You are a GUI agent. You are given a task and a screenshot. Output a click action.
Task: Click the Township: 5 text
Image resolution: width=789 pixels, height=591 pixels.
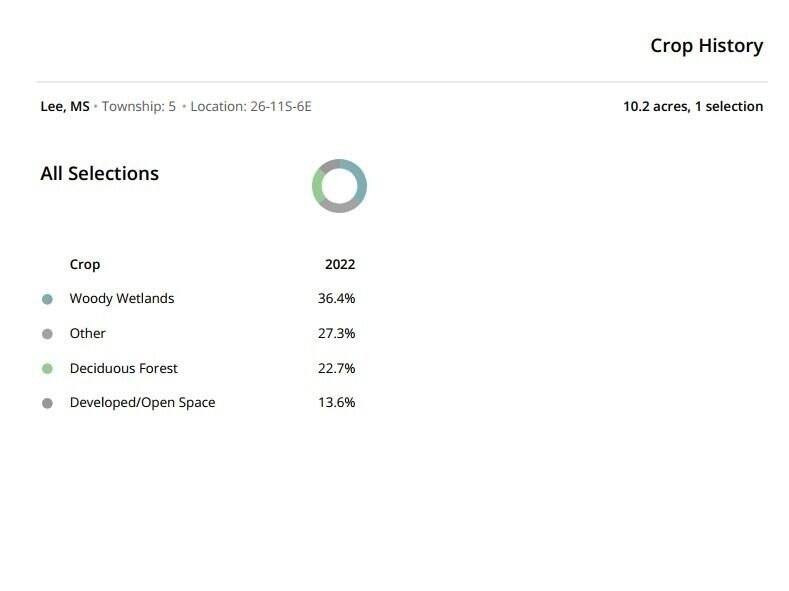click(x=139, y=107)
